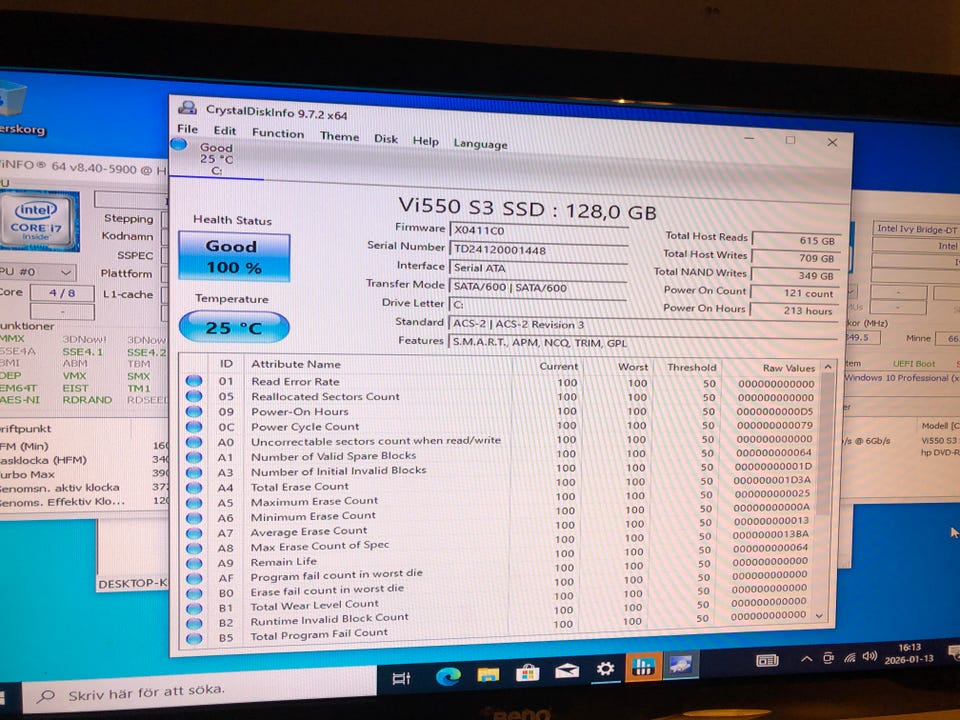Click the Windows search box
The width and height of the screenshot is (960, 720).
coord(190,691)
